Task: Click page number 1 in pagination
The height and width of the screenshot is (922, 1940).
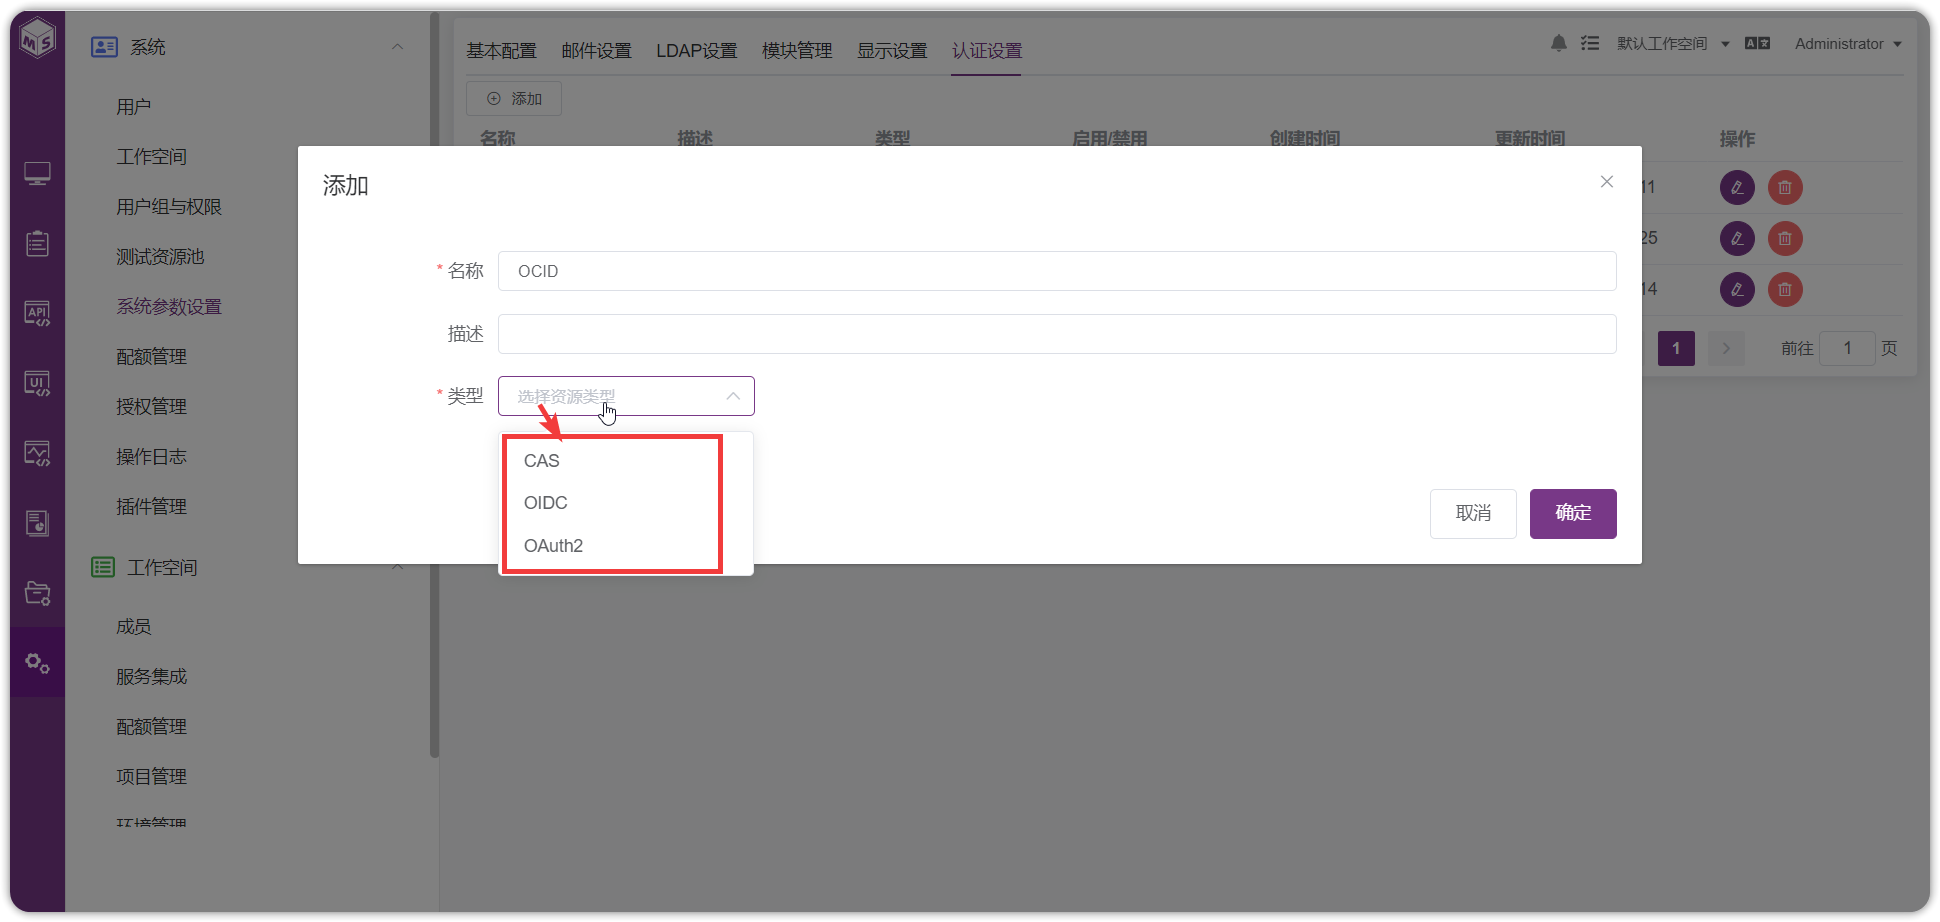Action: (1676, 348)
